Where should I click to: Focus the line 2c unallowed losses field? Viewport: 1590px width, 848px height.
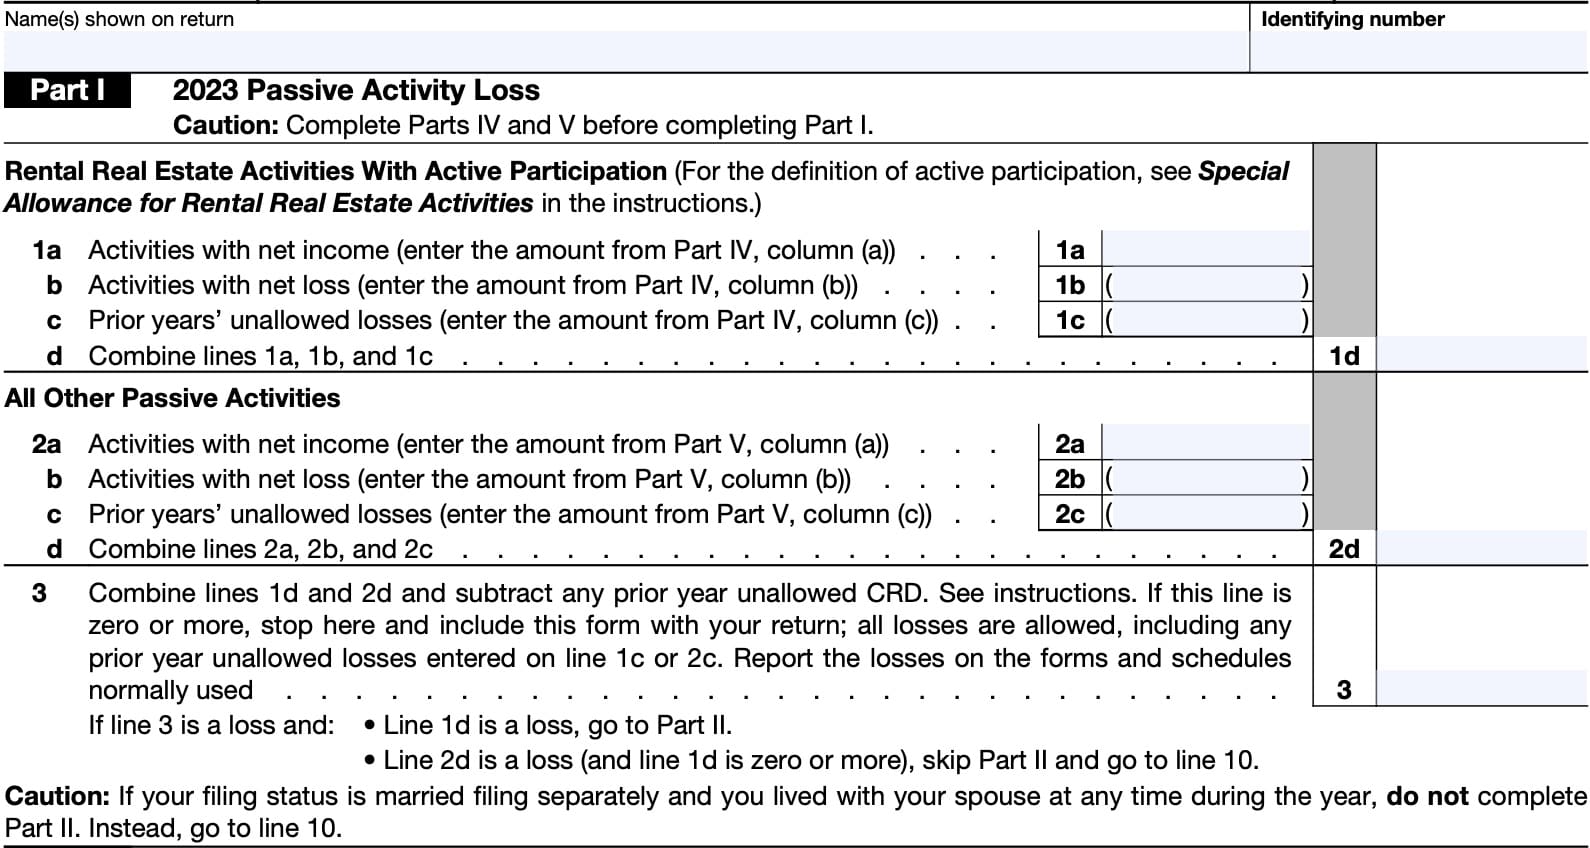(1206, 514)
